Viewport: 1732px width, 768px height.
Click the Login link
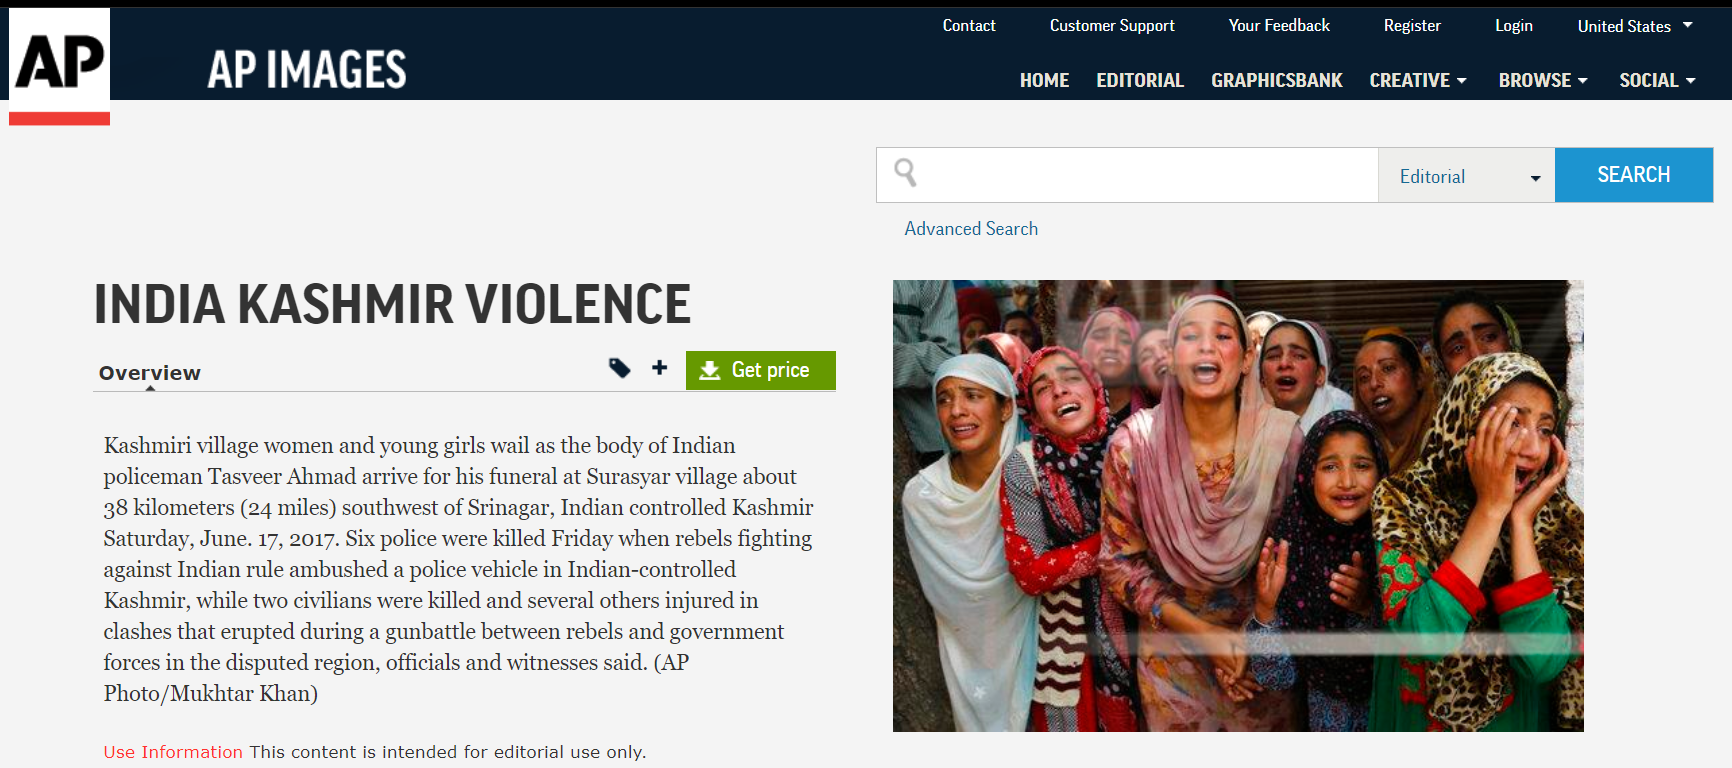[1514, 26]
